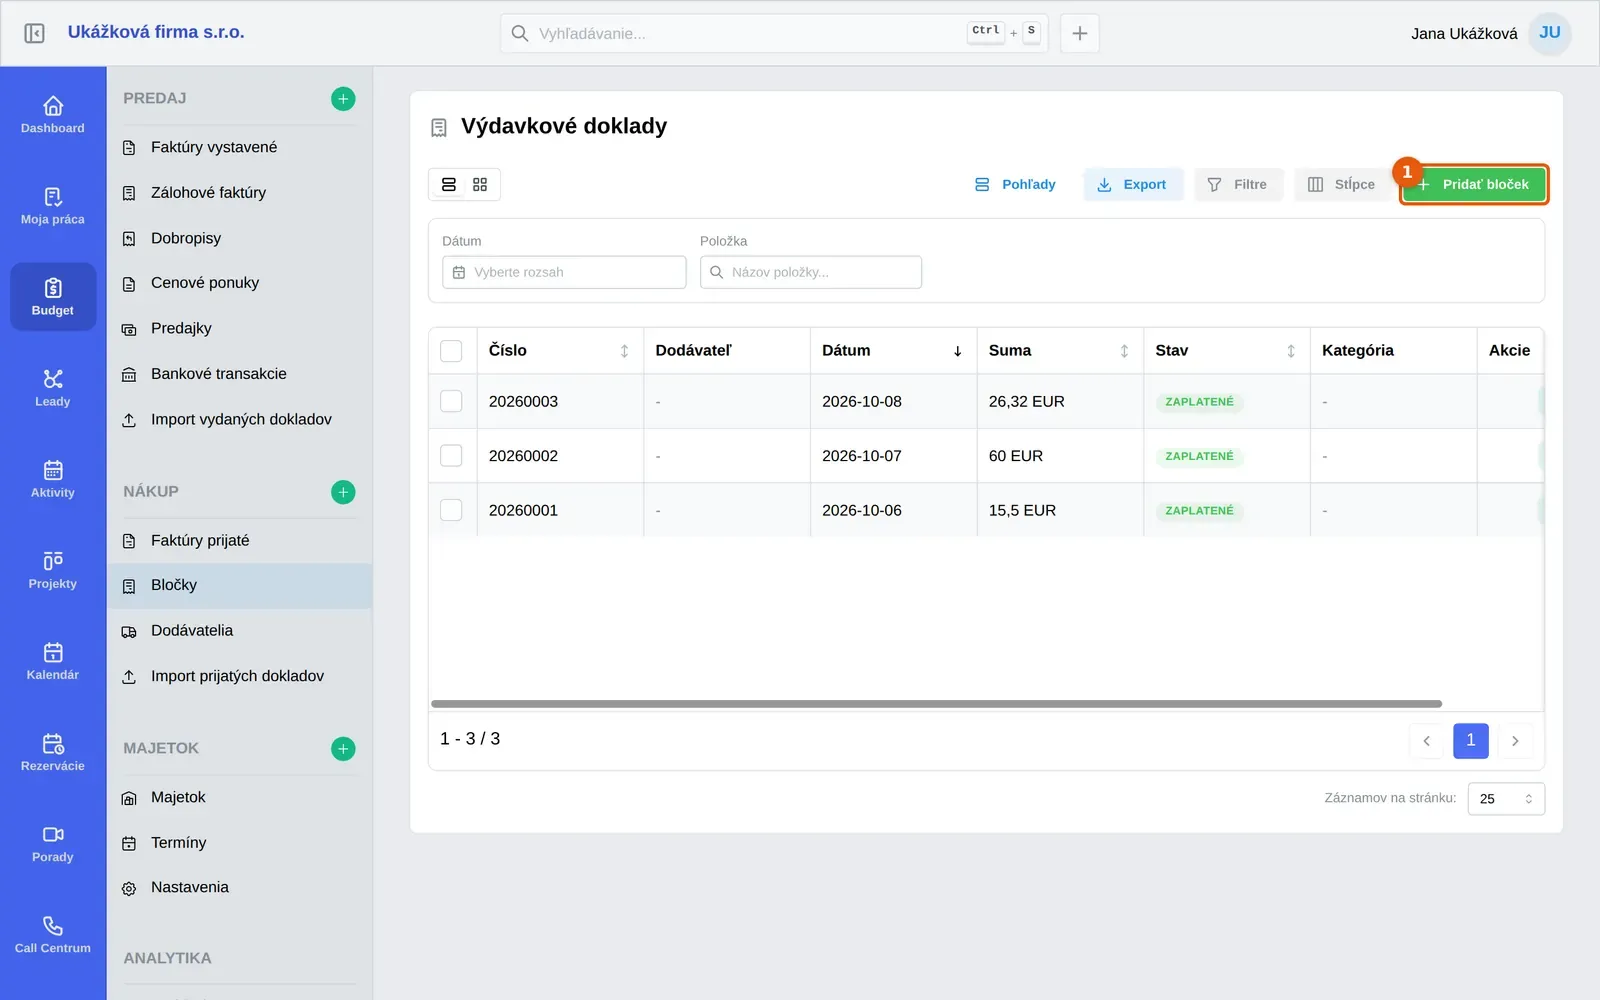Open Dashboard from the left rail
1600x1000 pixels.
[53, 115]
